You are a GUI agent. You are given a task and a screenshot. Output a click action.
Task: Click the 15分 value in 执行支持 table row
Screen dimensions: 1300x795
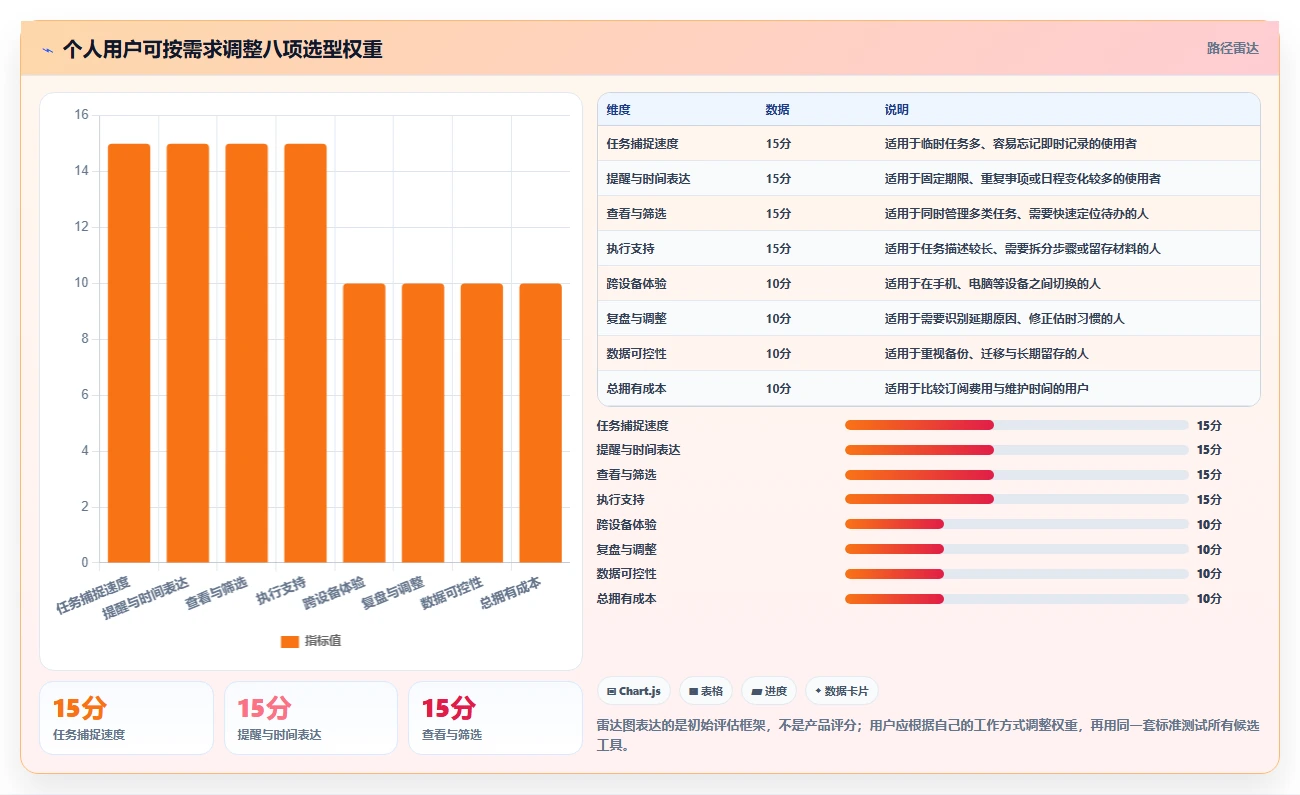point(778,249)
